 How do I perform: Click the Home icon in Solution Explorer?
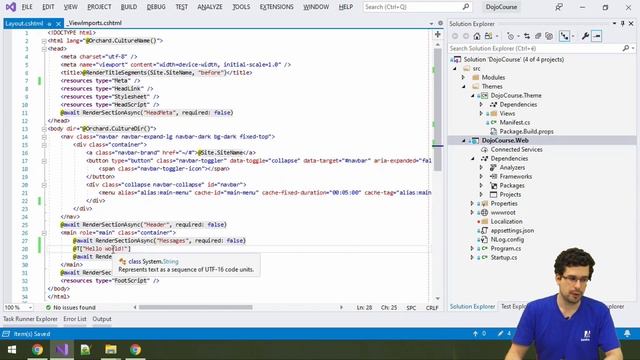[x=477, y=36]
